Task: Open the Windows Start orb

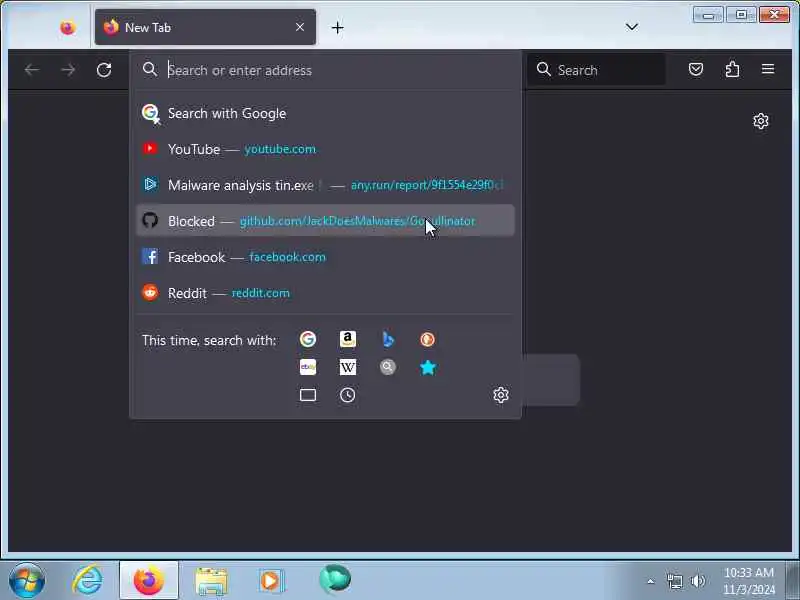Action: (x=27, y=580)
